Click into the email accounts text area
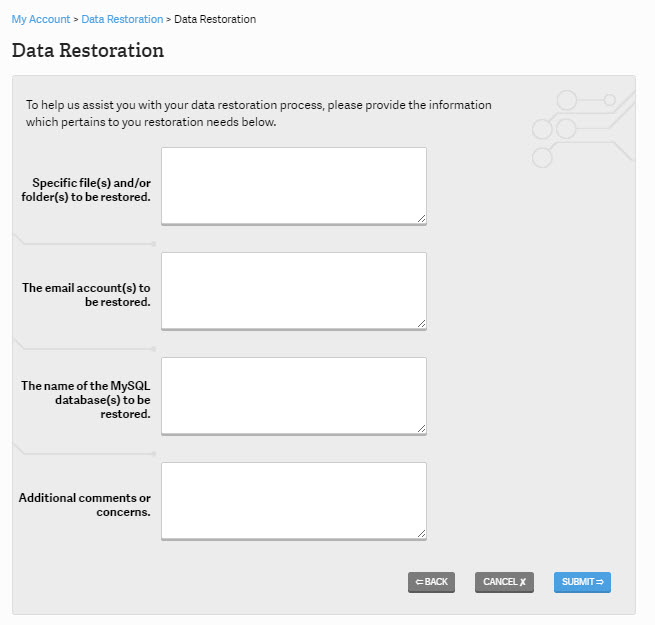 293,290
